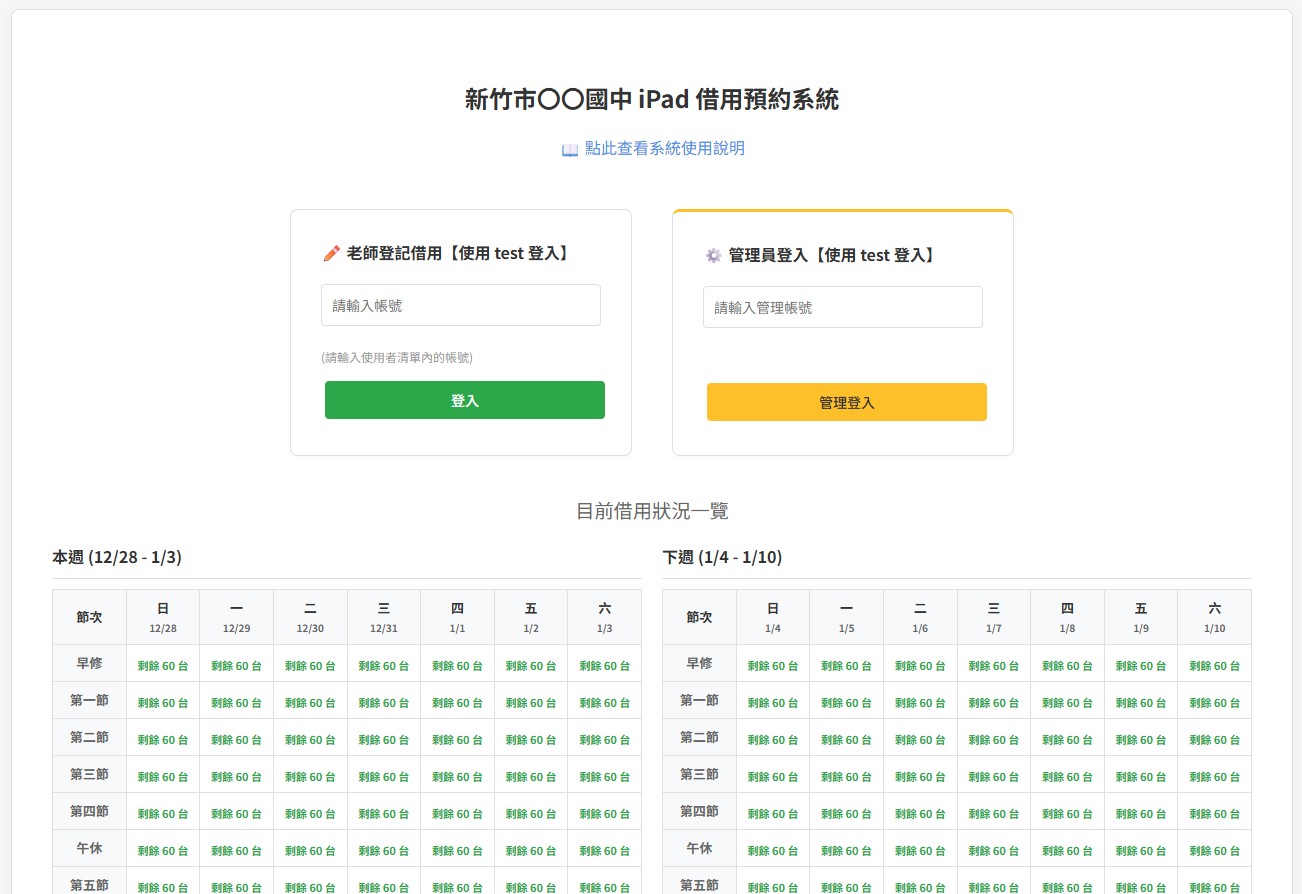Image resolution: width=1302 pixels, height=894 pixels.
Task: Click this week's 第三節 row label
Action: click(x=90, y=774)
